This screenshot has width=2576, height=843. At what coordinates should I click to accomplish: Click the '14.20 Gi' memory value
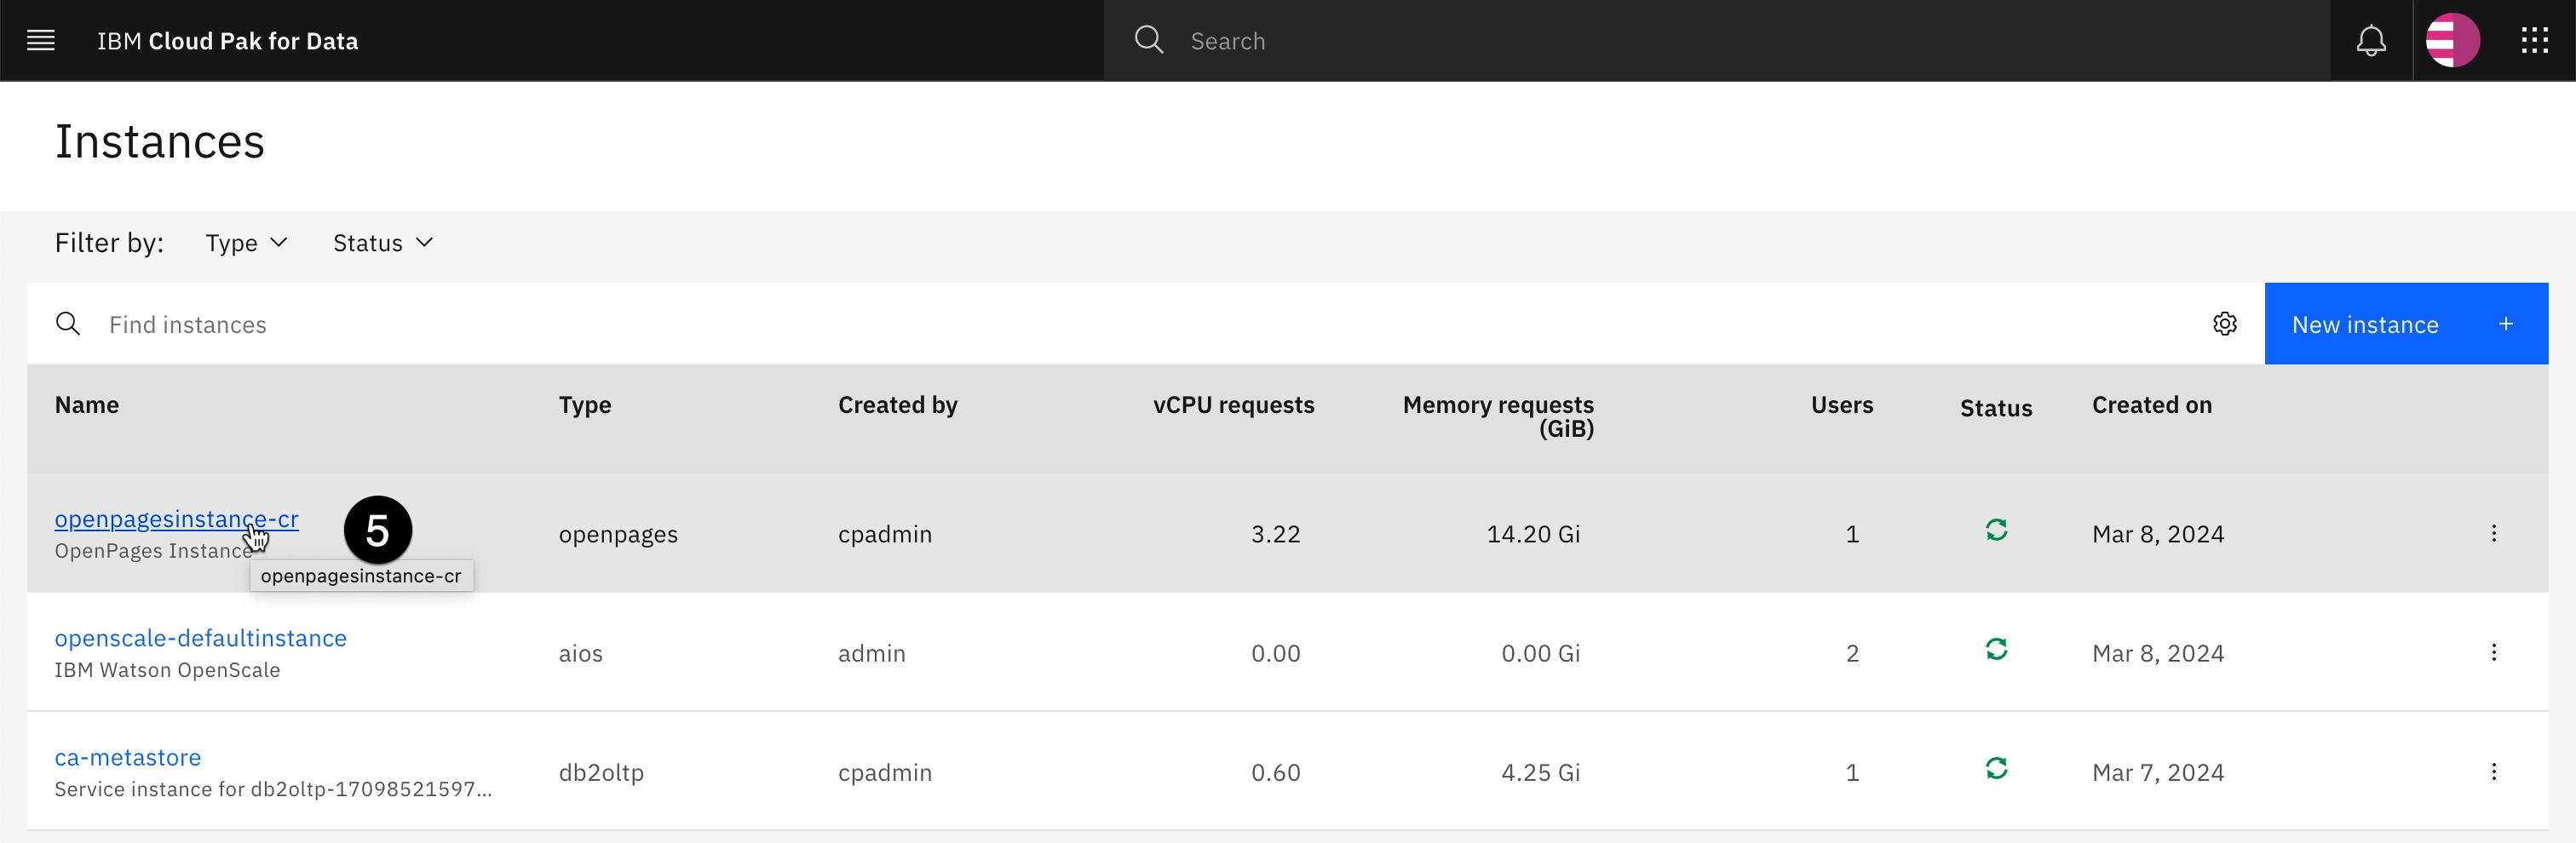(1533, 534)
